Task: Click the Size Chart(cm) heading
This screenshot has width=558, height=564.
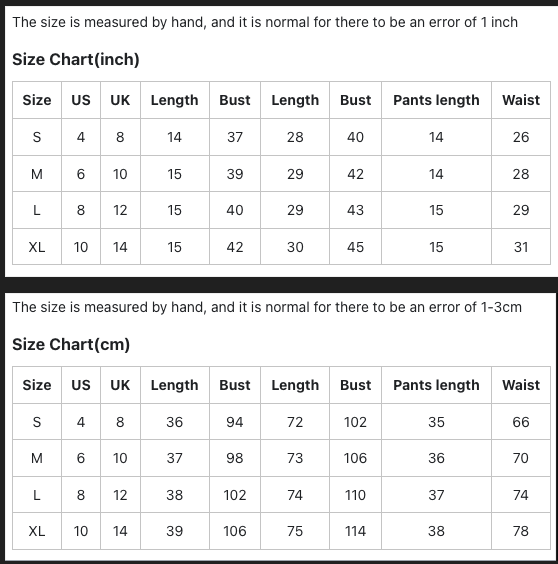Action: (x=71, y=344)
